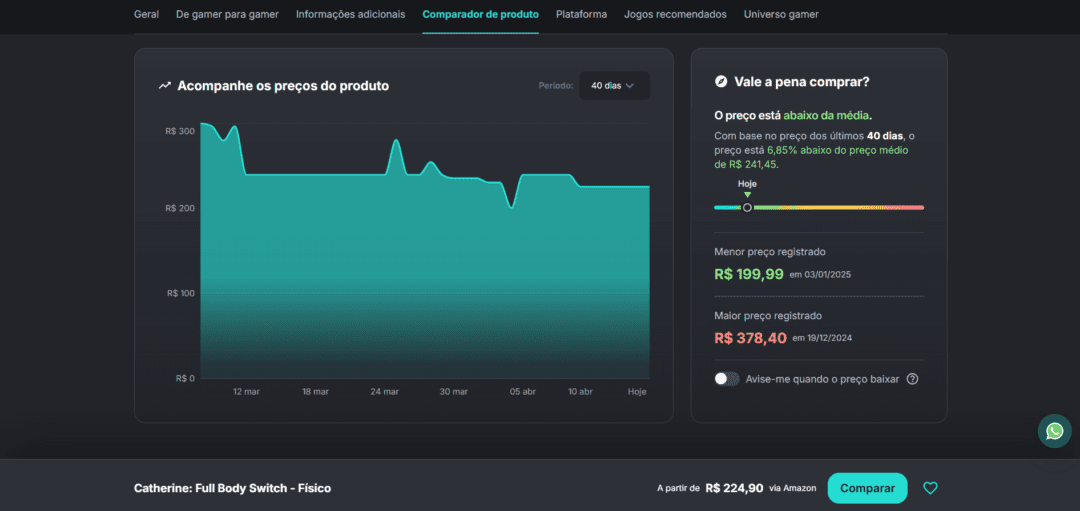1080x511 pixels.
Task: Click the price peak near 24 mar on chart
Action: click(396, 141)
